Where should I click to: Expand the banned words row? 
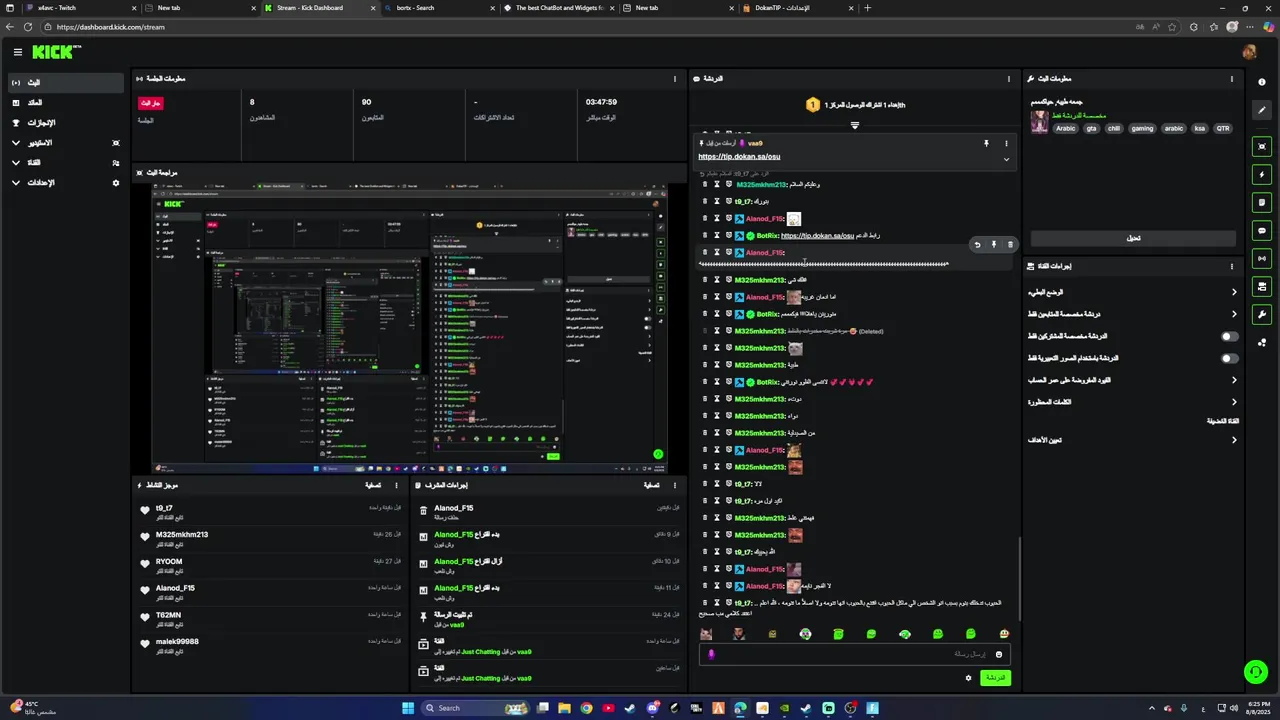click(x=1132, y=402)
